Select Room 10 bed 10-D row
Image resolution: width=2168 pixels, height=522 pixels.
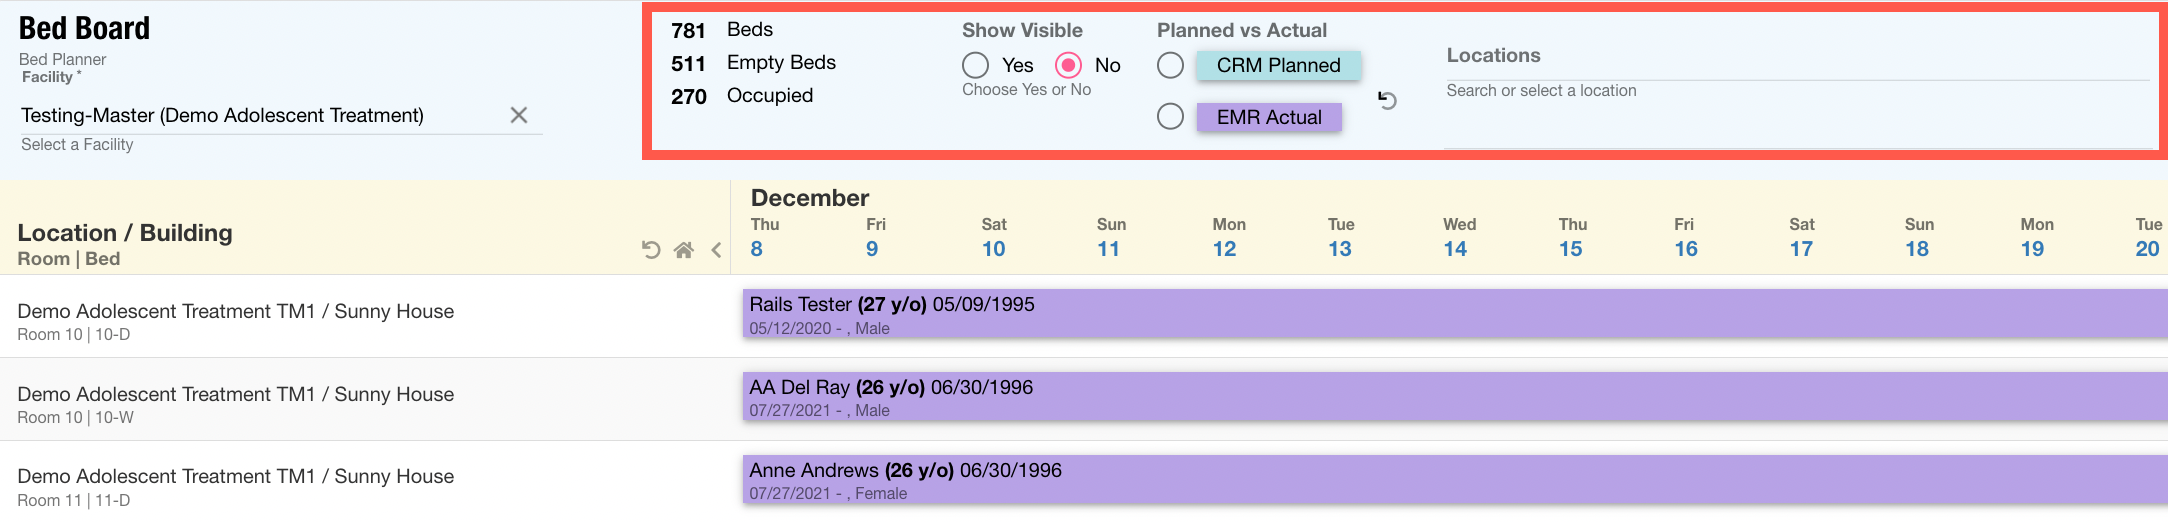coord(236,321)
